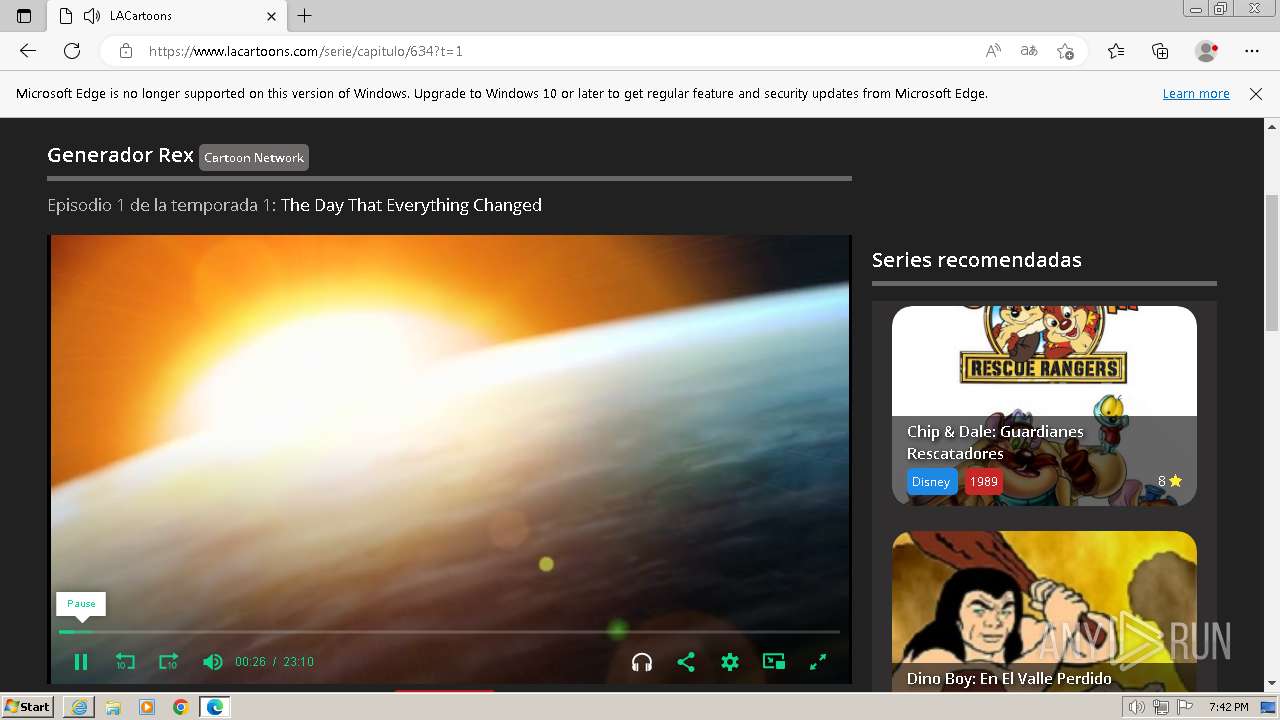
Task: Launch Internet Explorer from taskbar
Action: pos(79,707)
